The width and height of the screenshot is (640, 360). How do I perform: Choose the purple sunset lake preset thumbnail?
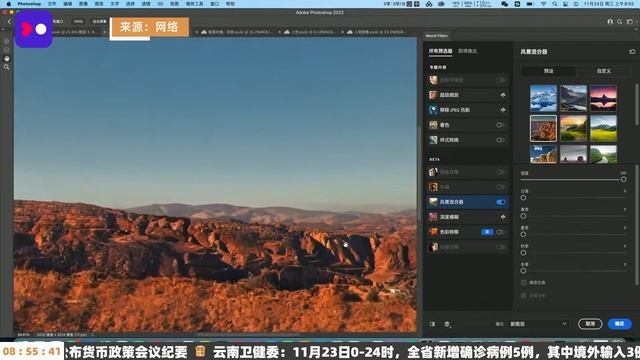coord(603,98)
